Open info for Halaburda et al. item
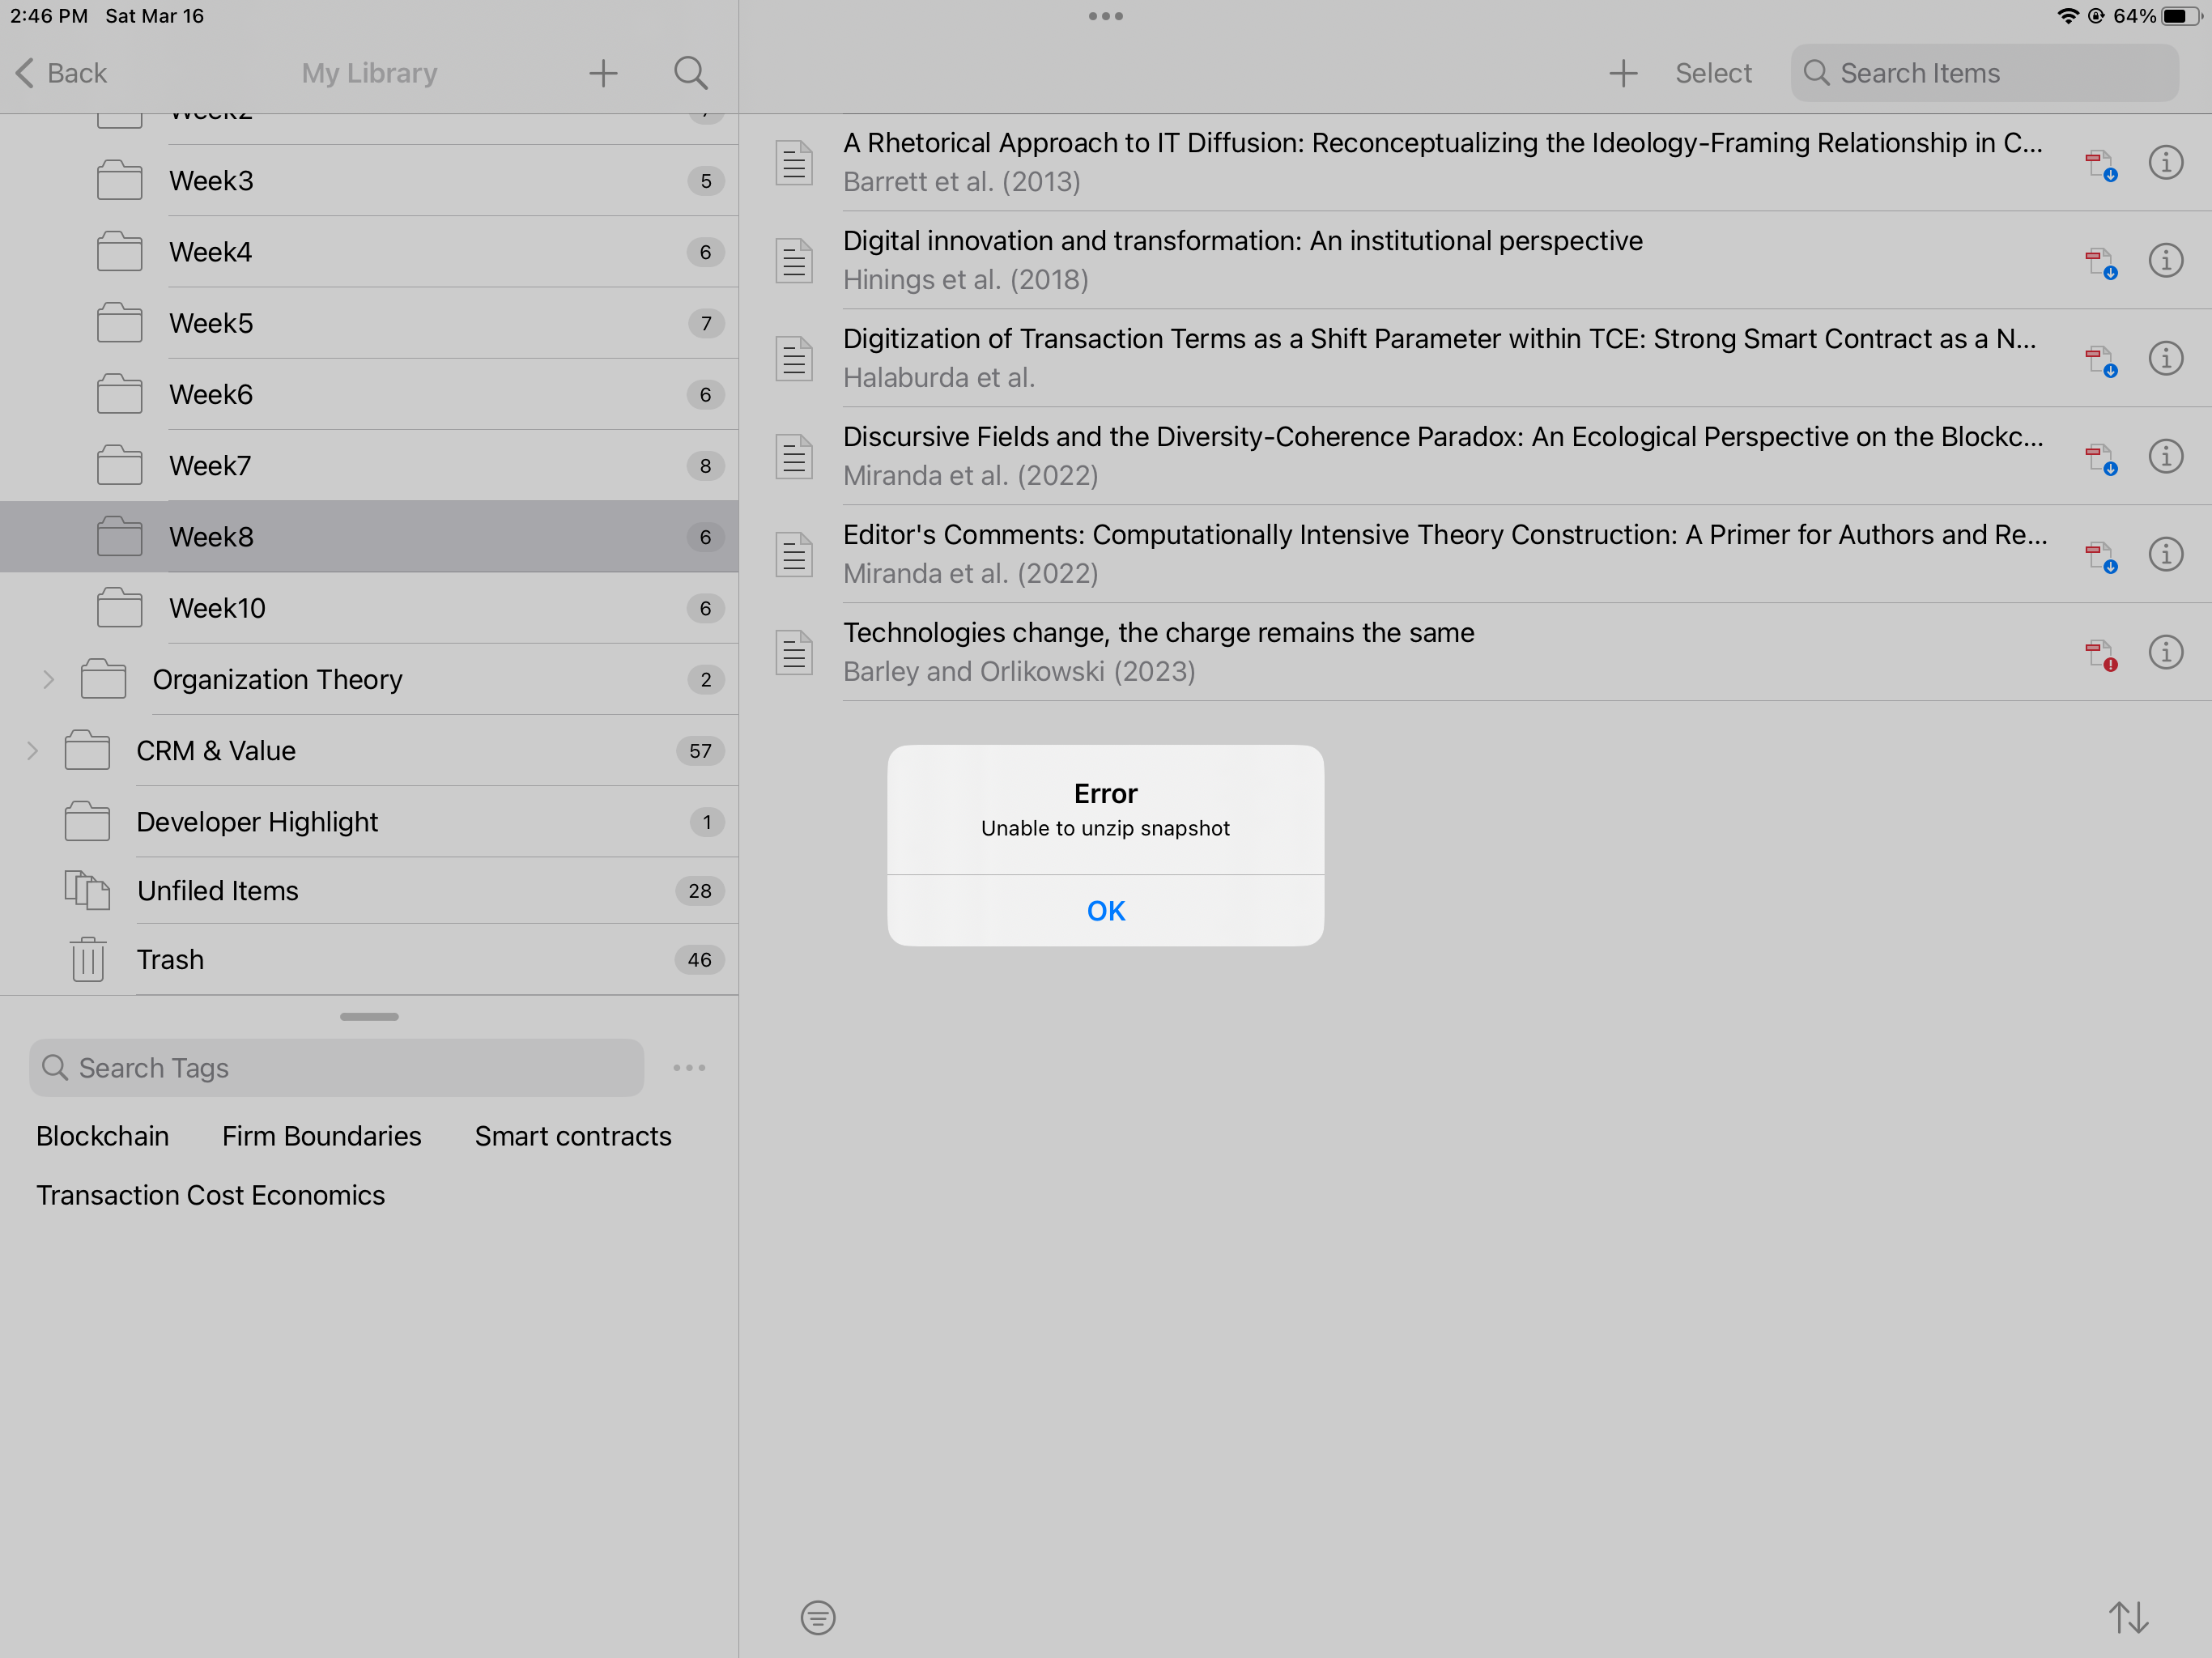This screenshot has height=1658, width=2212. (2165, 358)
